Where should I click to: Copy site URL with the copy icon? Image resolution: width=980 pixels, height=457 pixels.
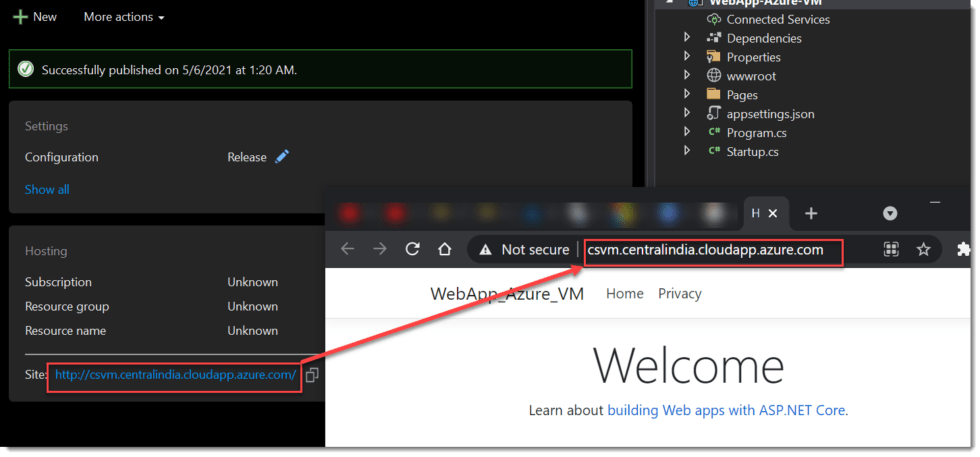(312, 375)
